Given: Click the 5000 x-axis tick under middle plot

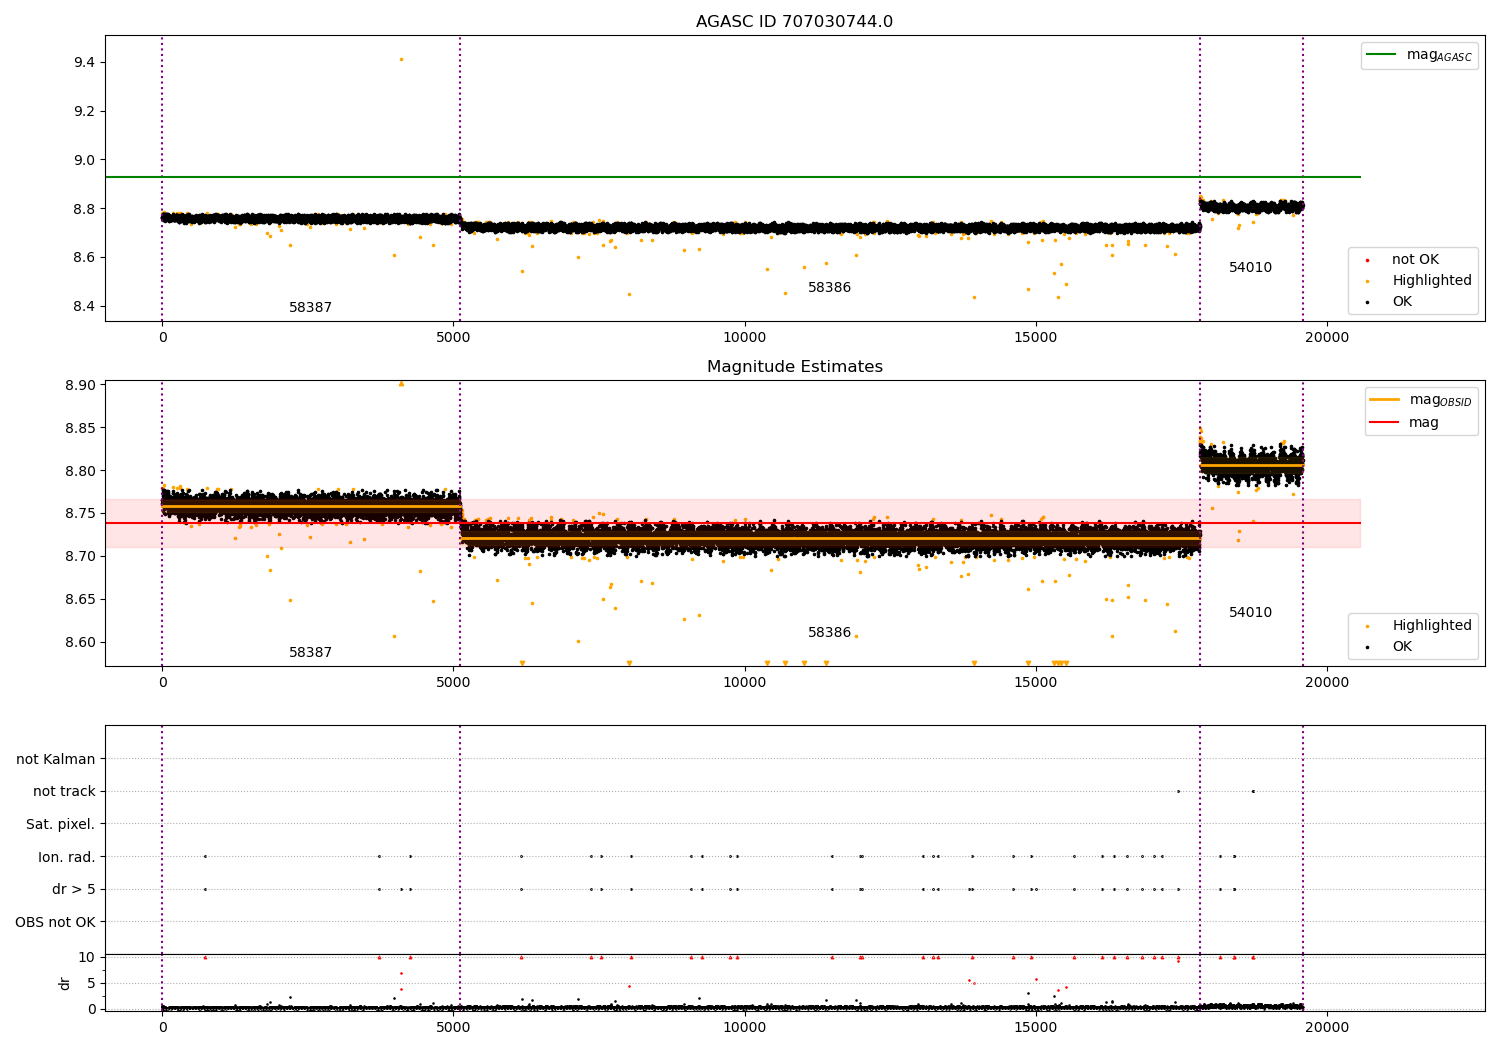Looking at the screenshot, I should (453, 683).
